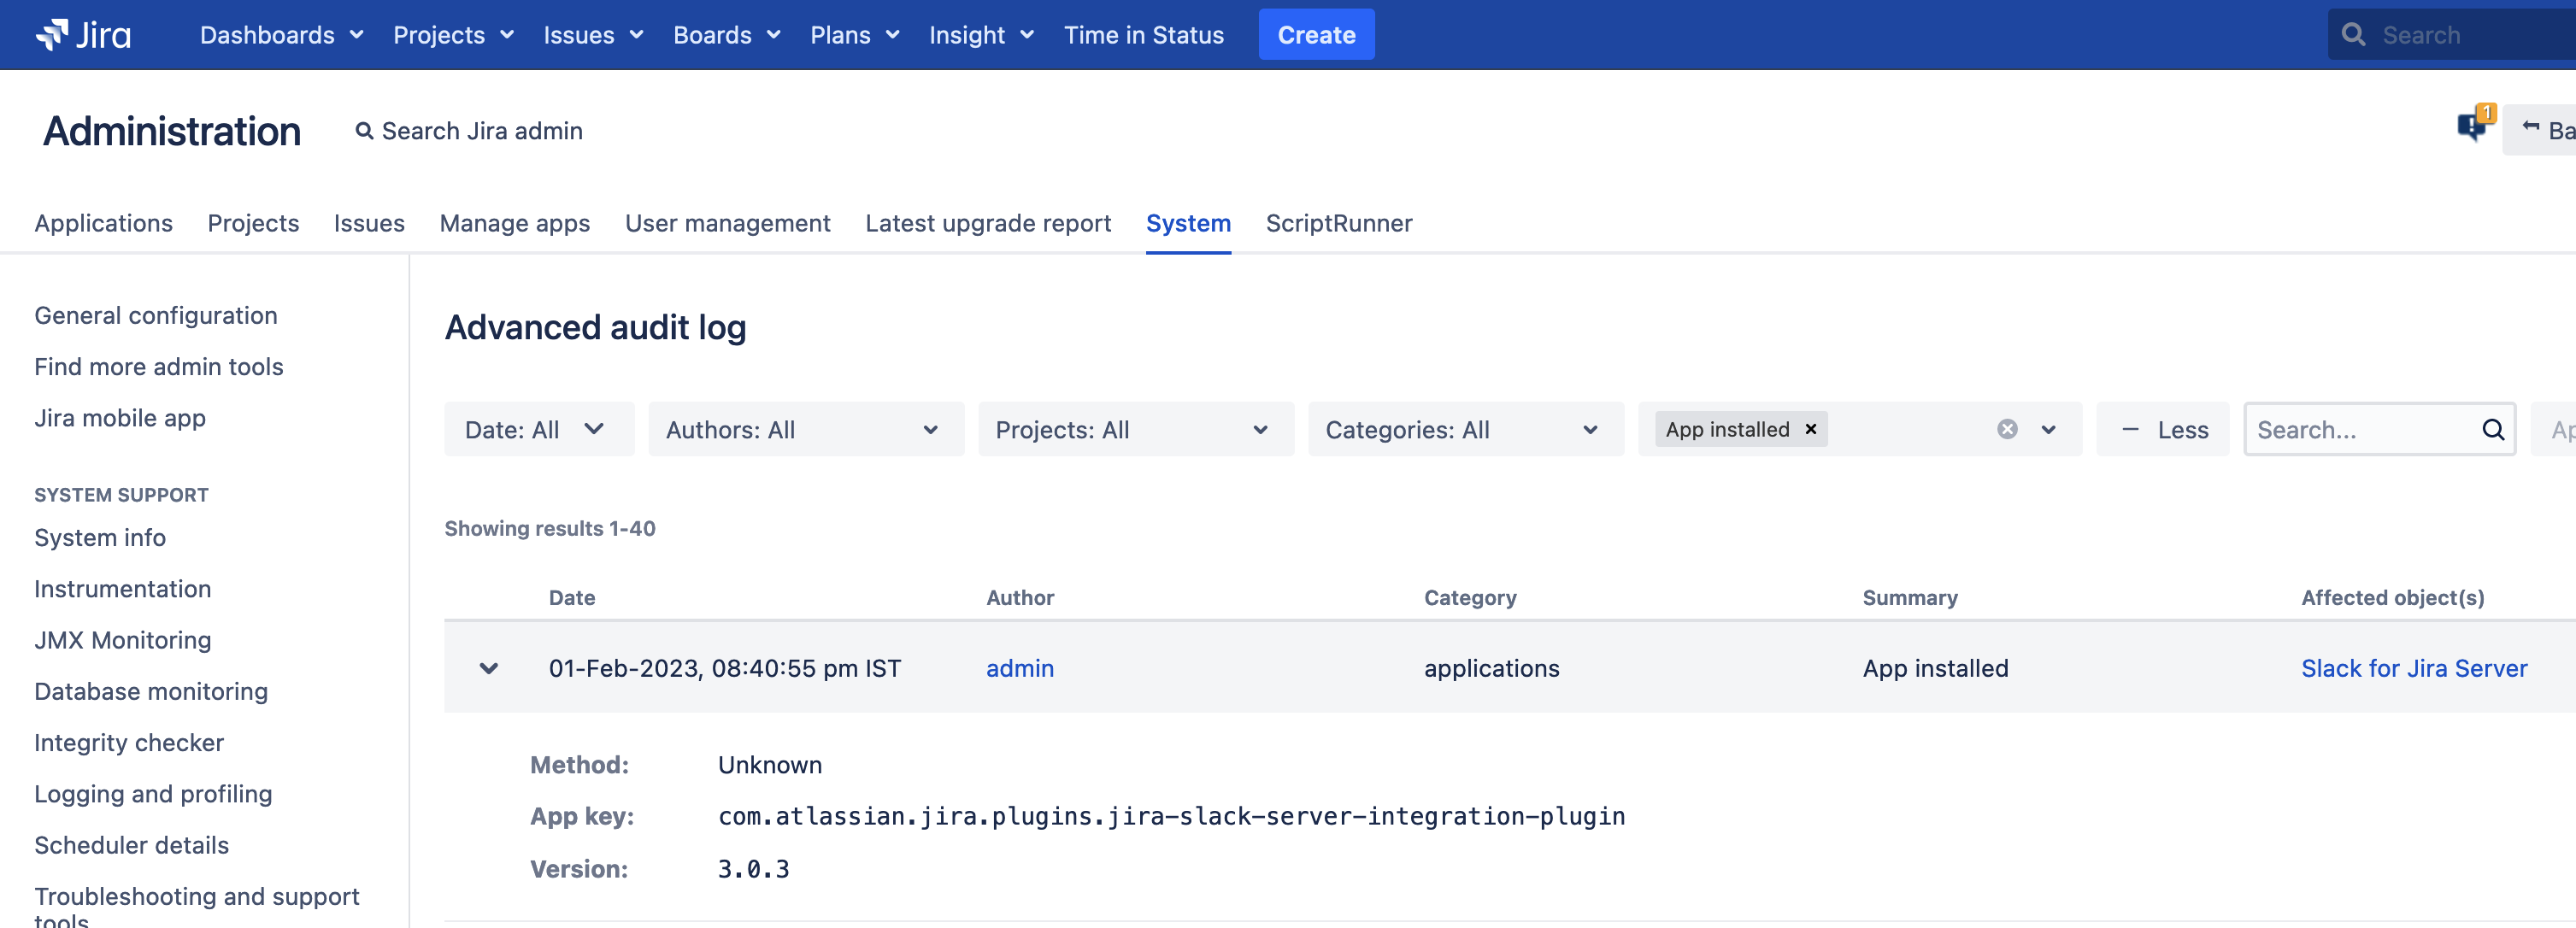Switch to the ScriptRunner tab
2576x928 pixels.
1338,223
